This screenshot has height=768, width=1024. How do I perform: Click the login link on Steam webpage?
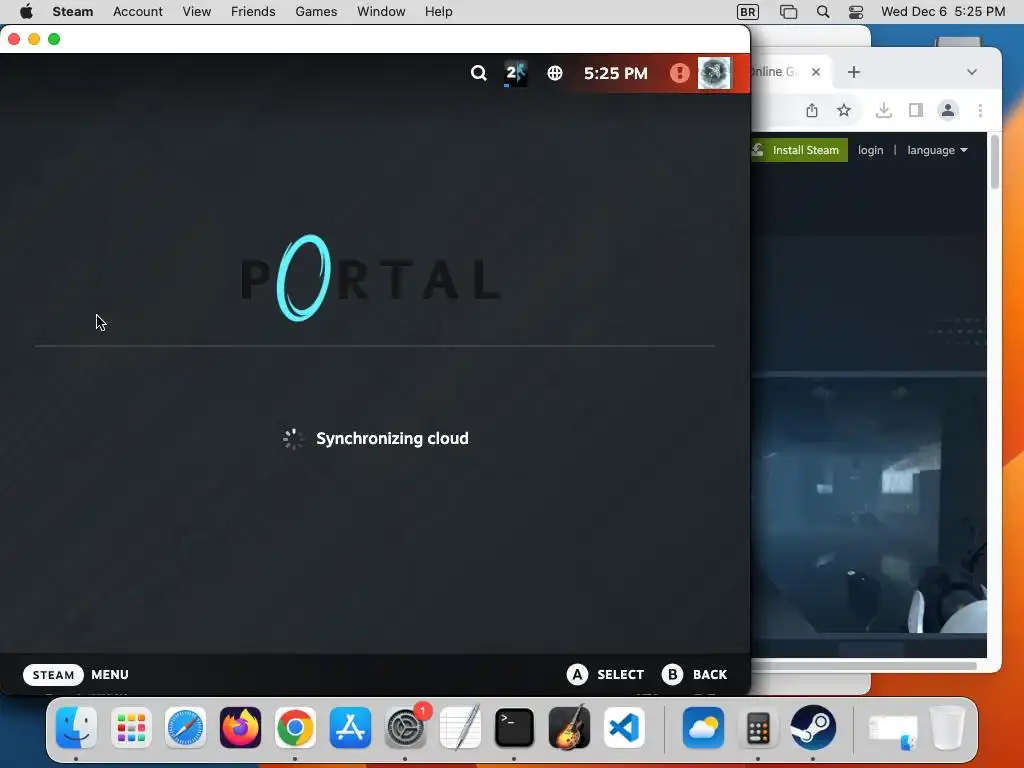coord(871,150)
